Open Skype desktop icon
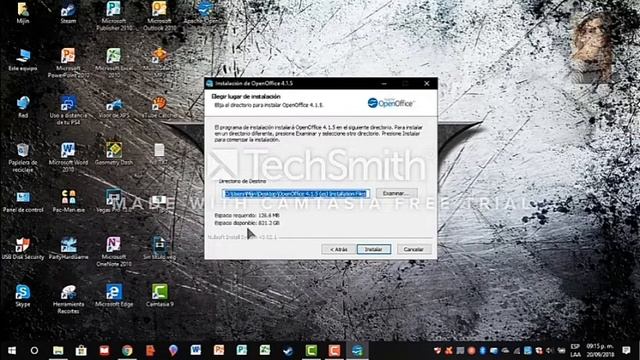The image size is (640, 360). (23, 296)
